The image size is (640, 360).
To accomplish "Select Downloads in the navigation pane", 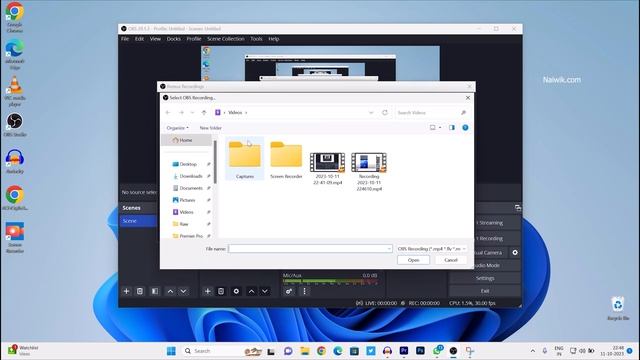I will (191, 176).
